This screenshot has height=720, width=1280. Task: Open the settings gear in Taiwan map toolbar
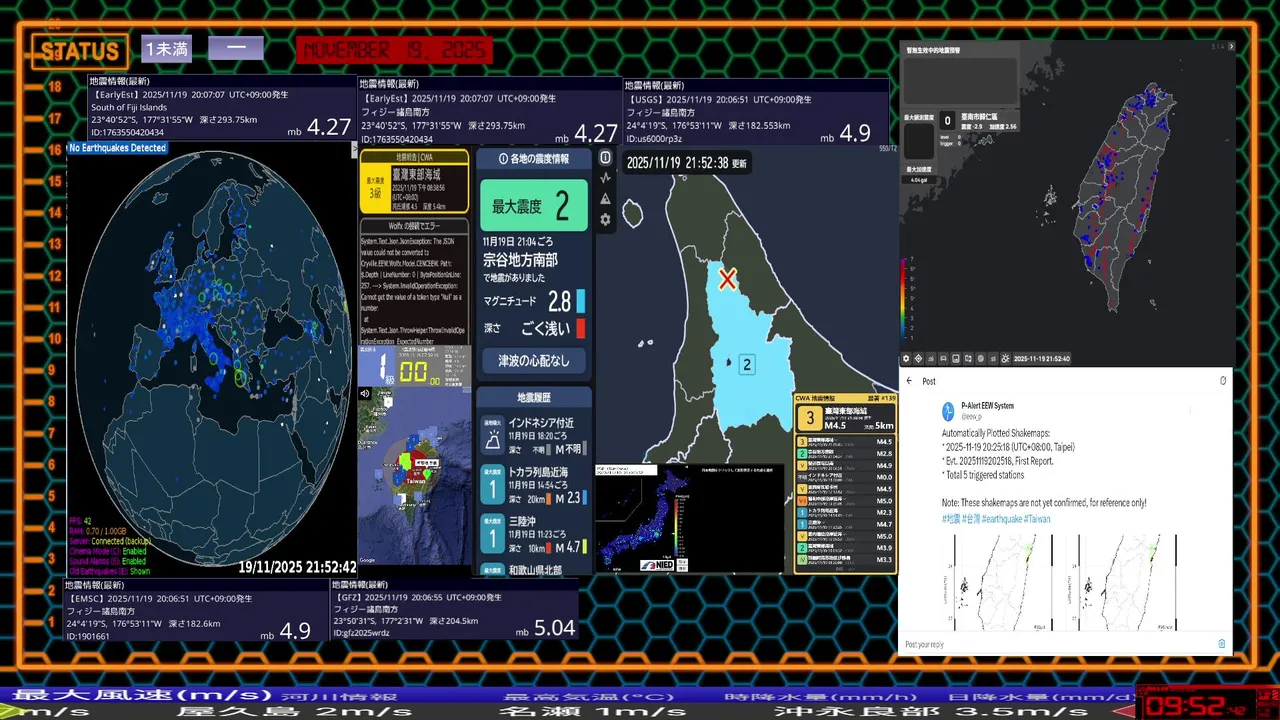(906, 358)
